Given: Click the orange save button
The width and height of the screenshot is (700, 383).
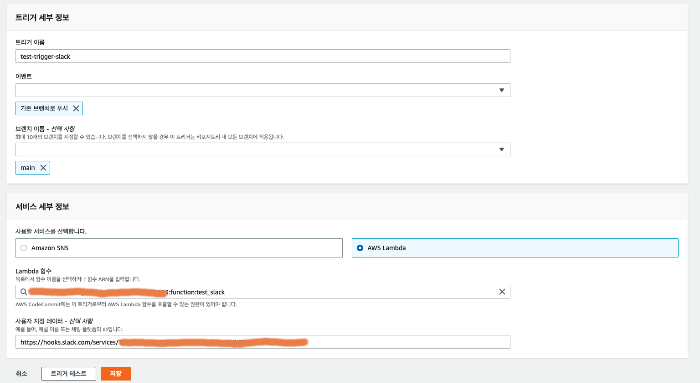Looking at the screenshot, I should point(116,374).
